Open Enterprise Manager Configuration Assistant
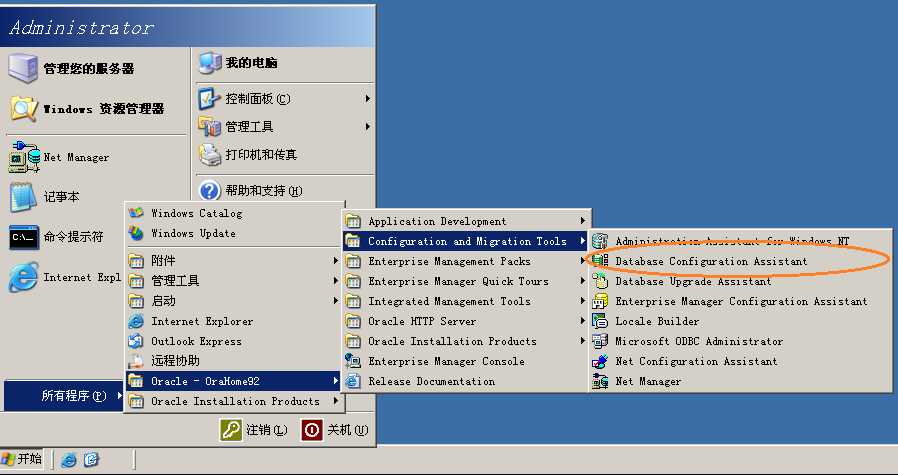Screen dimensions: 898x475 (x=740, y=301)
